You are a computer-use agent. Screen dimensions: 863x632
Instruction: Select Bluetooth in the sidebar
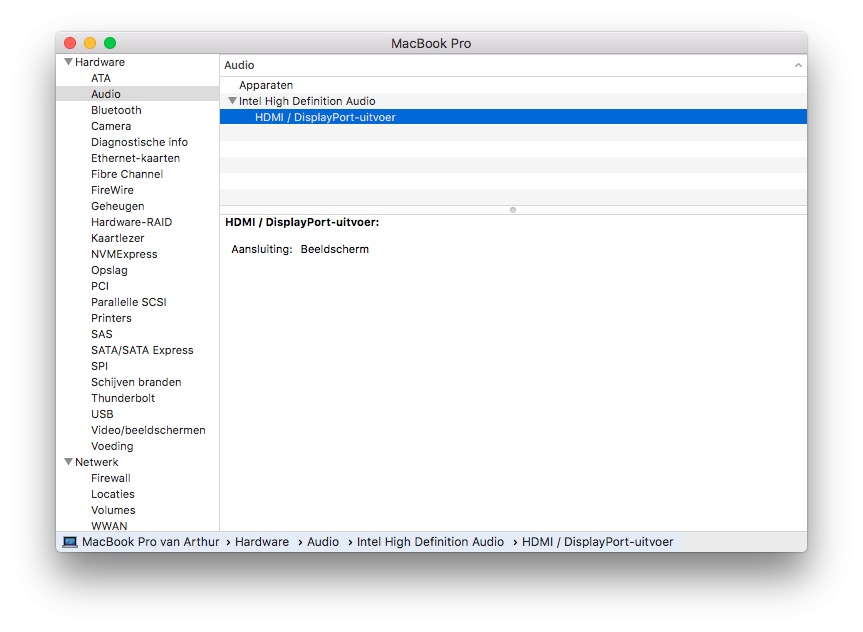(x=116, y=110)
